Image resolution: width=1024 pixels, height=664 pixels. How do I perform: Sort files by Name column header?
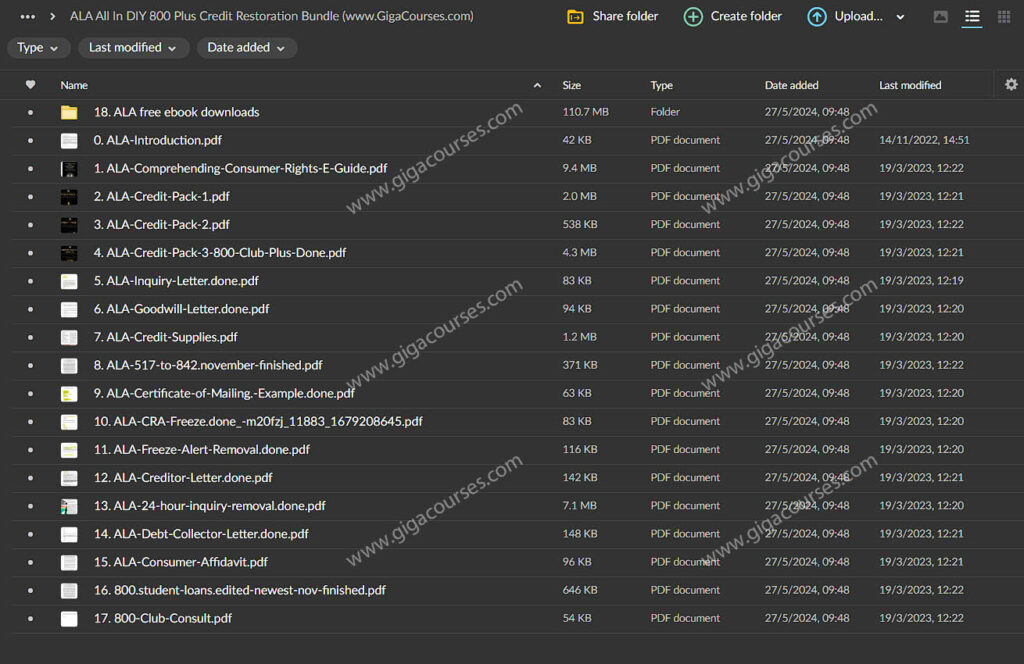[74, 86]
